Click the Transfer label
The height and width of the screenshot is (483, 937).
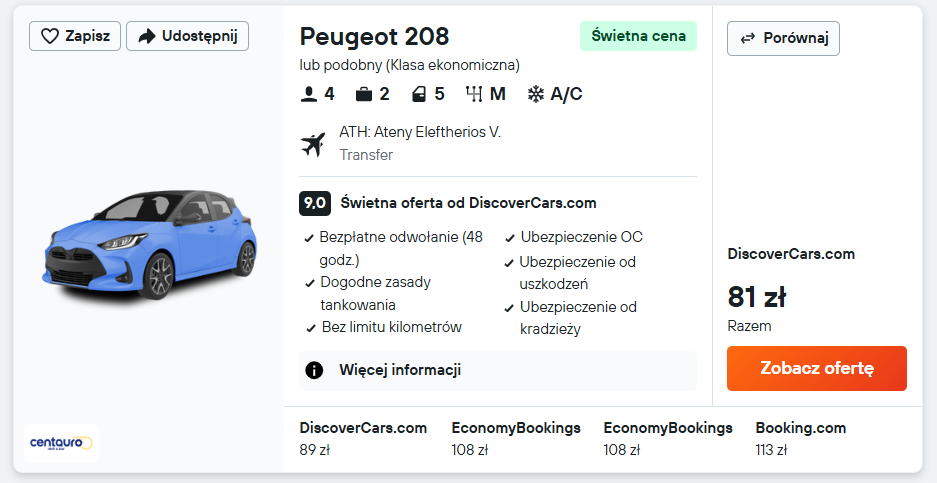coord(366,155)
